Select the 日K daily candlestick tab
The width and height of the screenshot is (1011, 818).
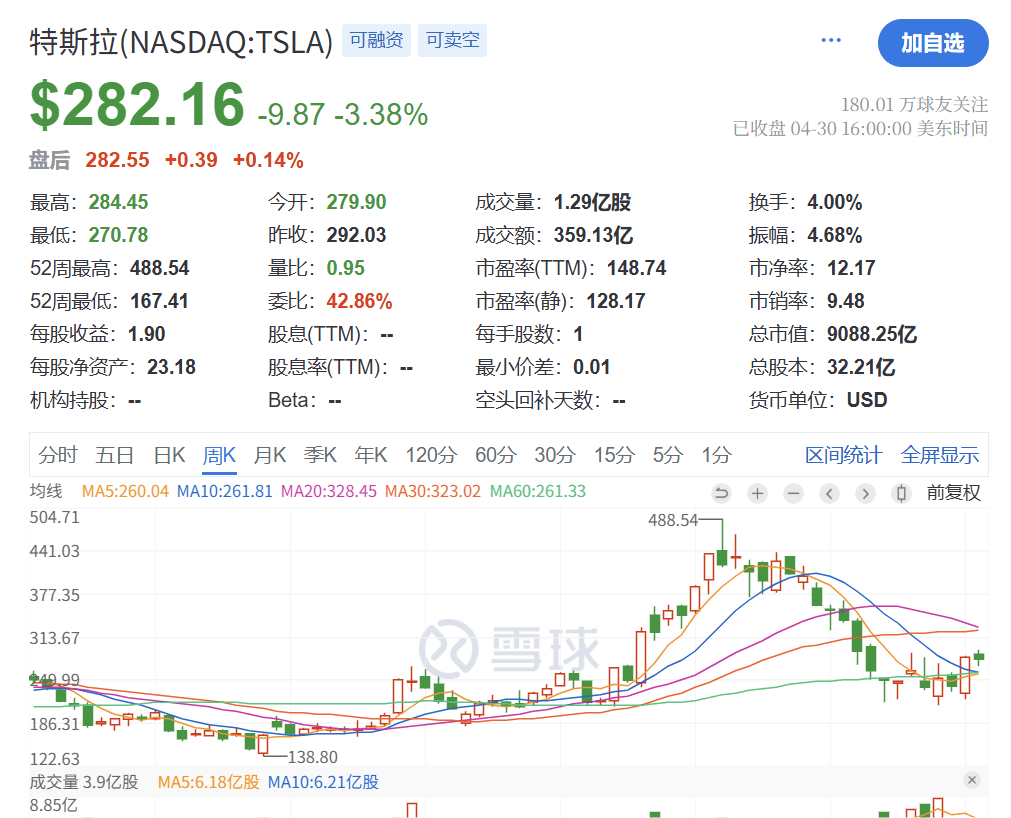tap(170, 455)
